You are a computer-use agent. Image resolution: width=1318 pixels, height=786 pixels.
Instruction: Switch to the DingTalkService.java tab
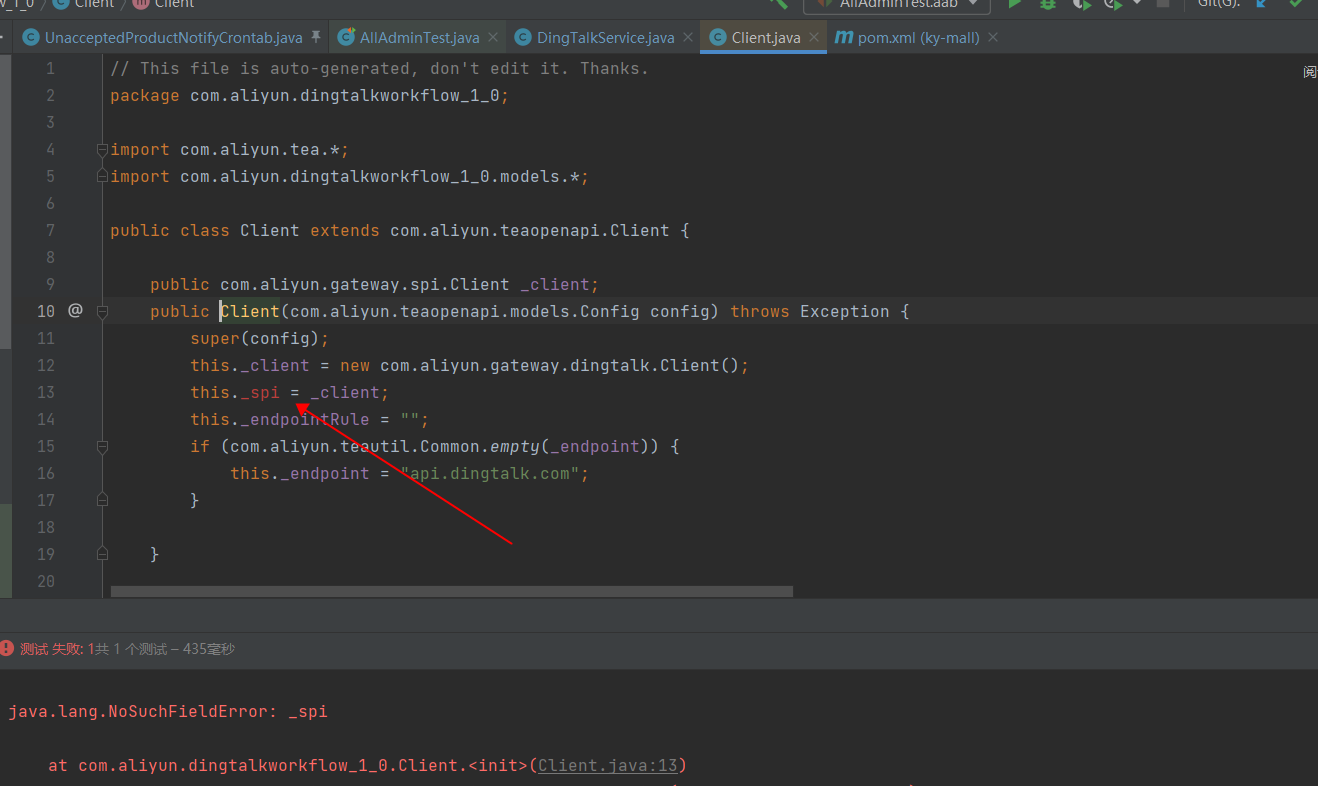tap(605, 38)
